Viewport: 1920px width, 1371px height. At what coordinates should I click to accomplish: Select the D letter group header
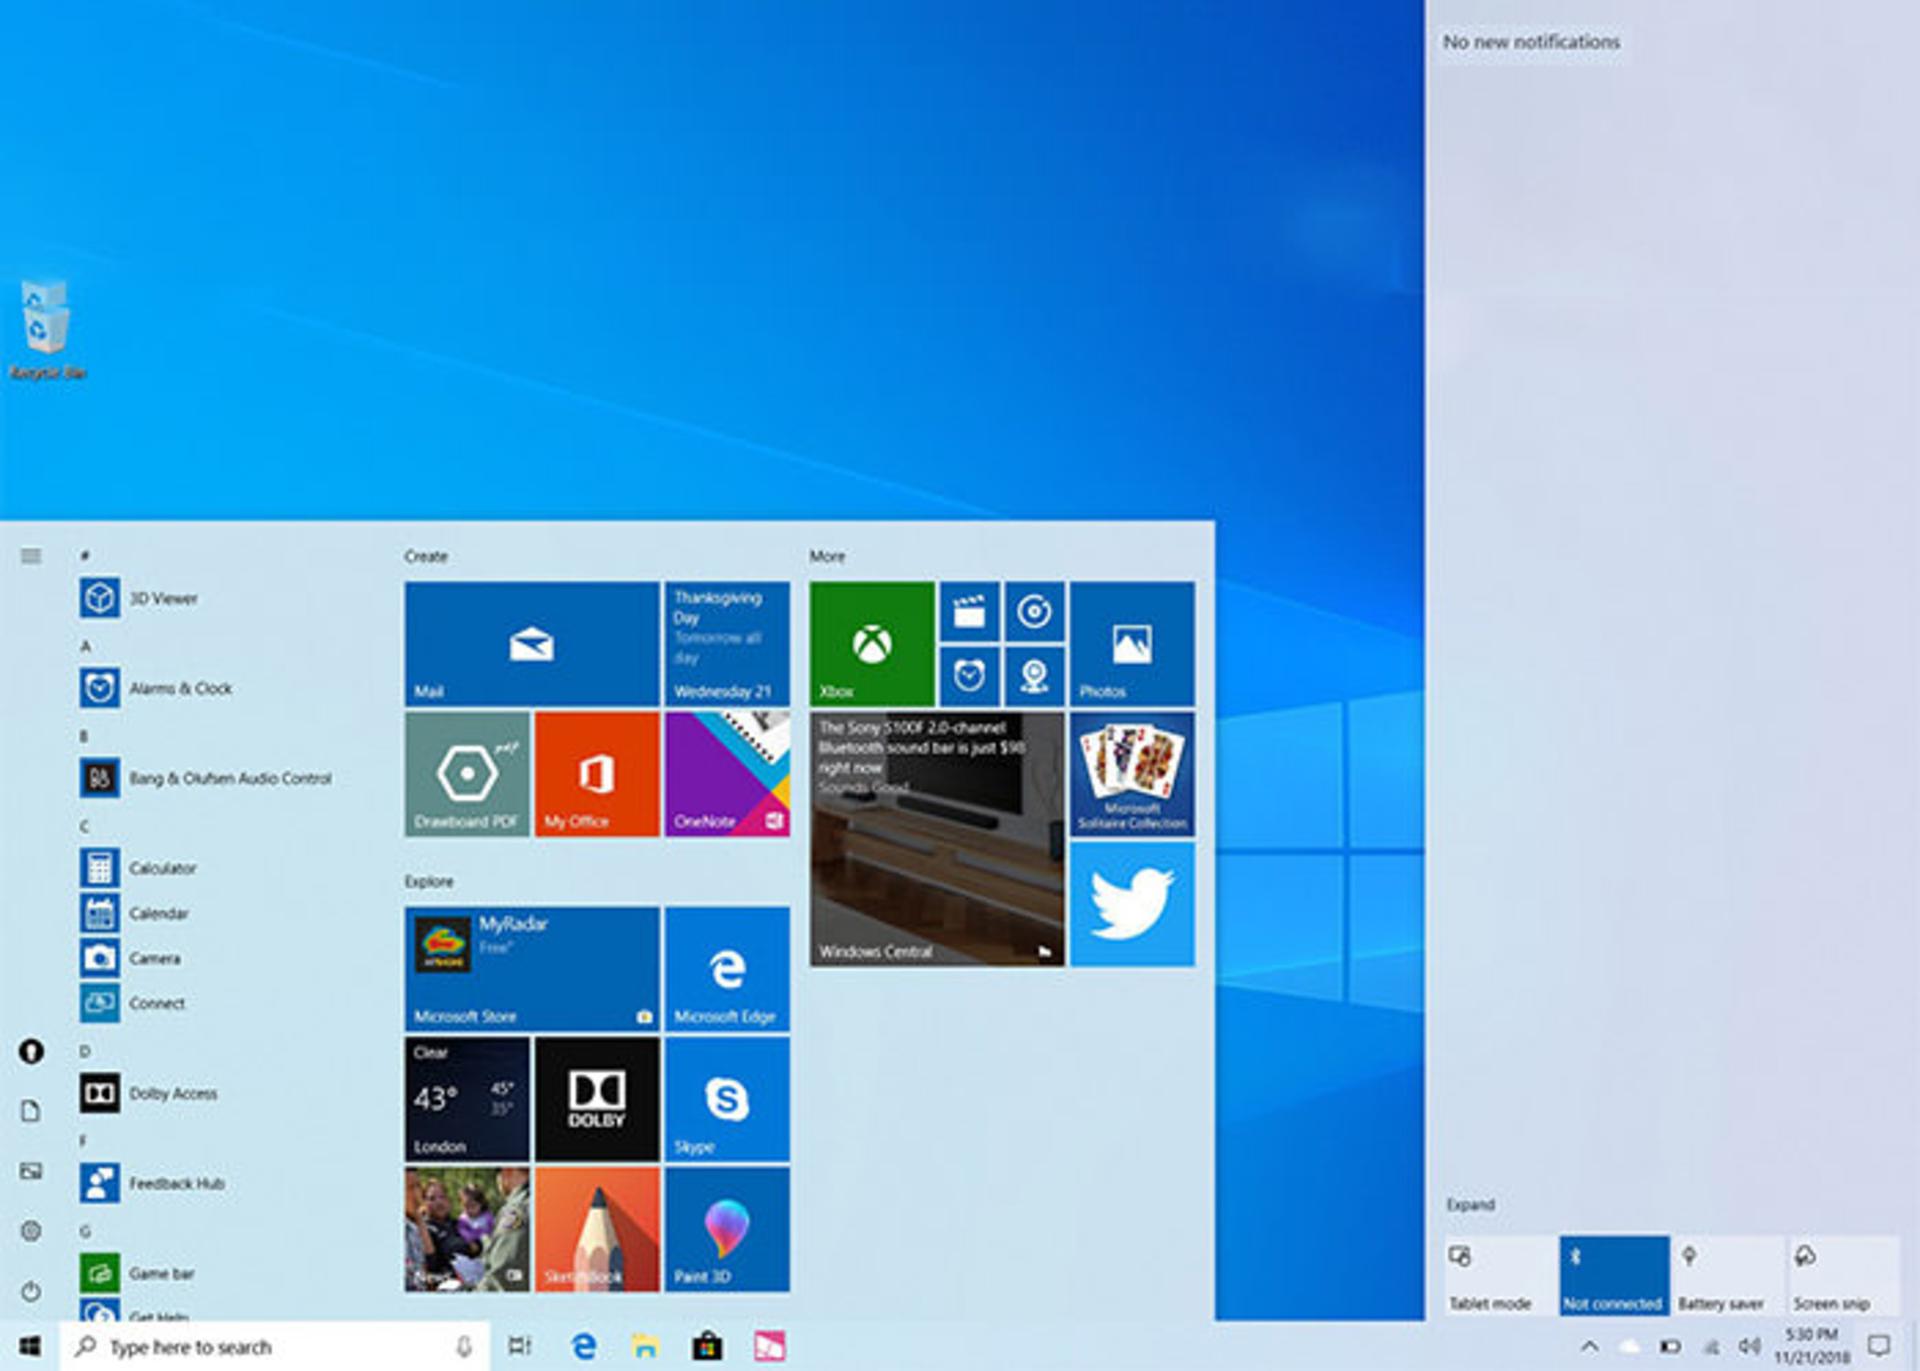pyautogui.click(x=85, y=1051)
